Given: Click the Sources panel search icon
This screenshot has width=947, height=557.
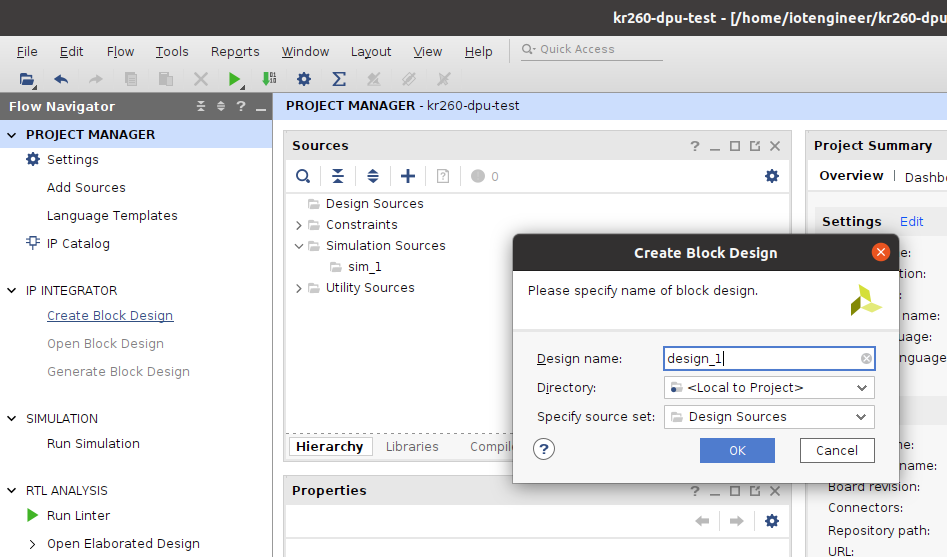Looking at the screenshot, I should click(x=302, y=176).
